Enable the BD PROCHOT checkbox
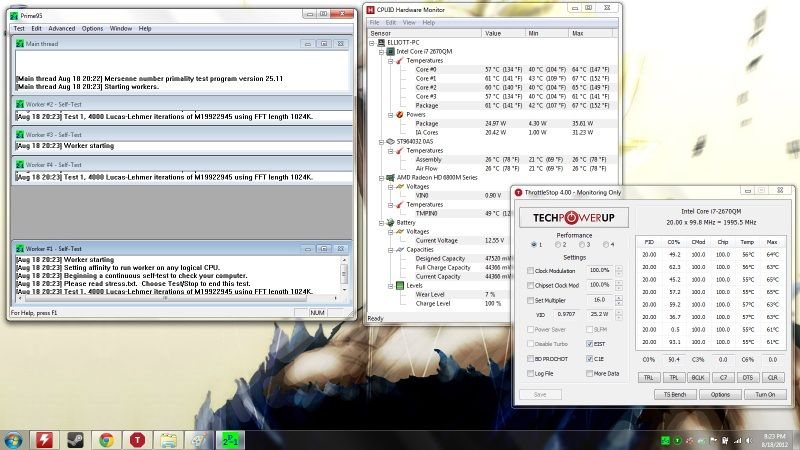Image resolution: width=800 pixels, height=450 pixels. [530, 359]
